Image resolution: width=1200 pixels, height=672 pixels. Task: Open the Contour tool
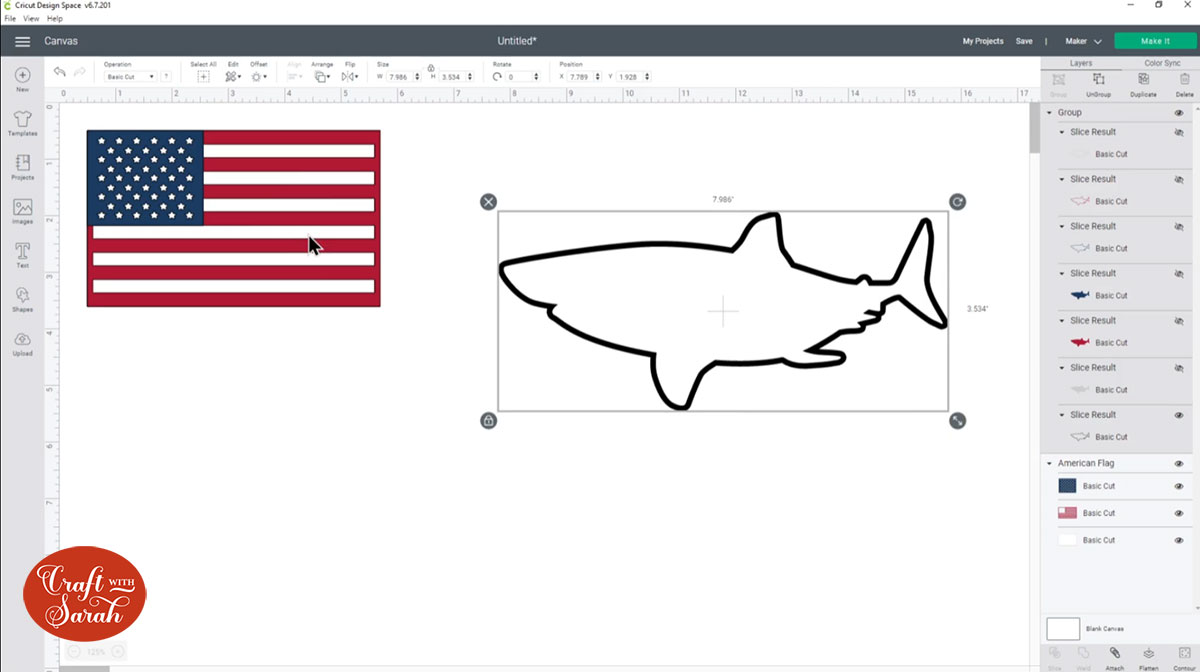[1184, 653]
